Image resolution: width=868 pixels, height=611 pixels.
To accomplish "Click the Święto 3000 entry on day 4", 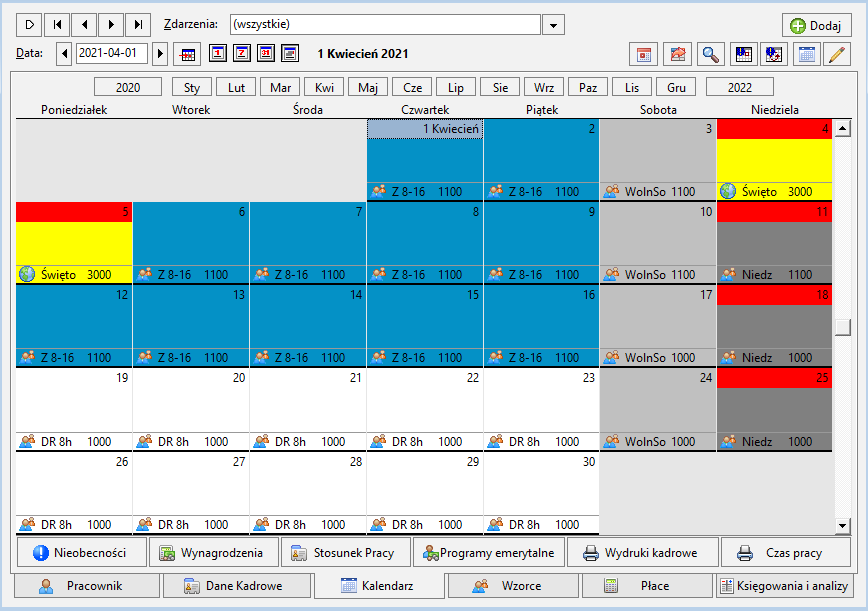I will point(774,191).
